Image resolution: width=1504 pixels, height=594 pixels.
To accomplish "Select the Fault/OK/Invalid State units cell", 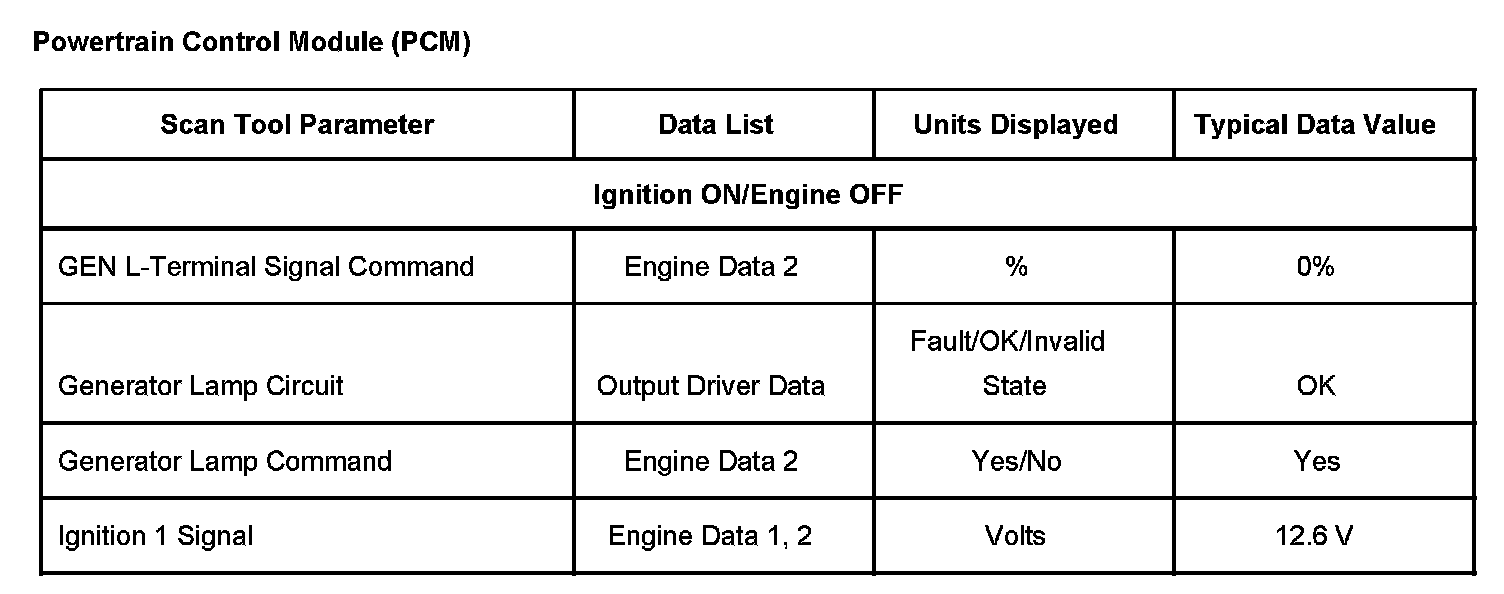I will click(1008, 363).
